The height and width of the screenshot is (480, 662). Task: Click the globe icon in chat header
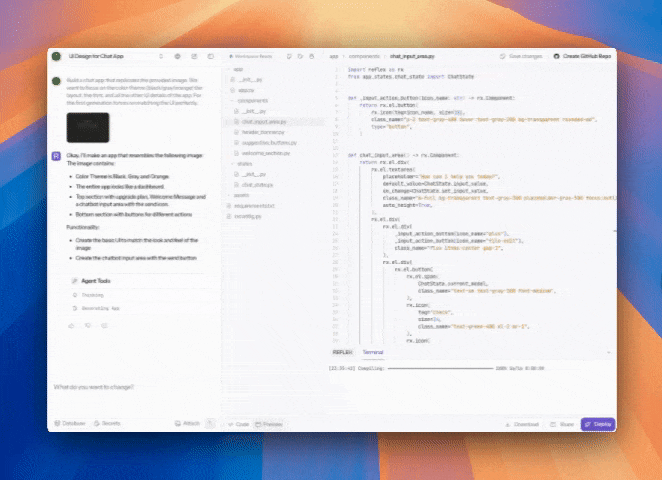click(x=178, y=57)
